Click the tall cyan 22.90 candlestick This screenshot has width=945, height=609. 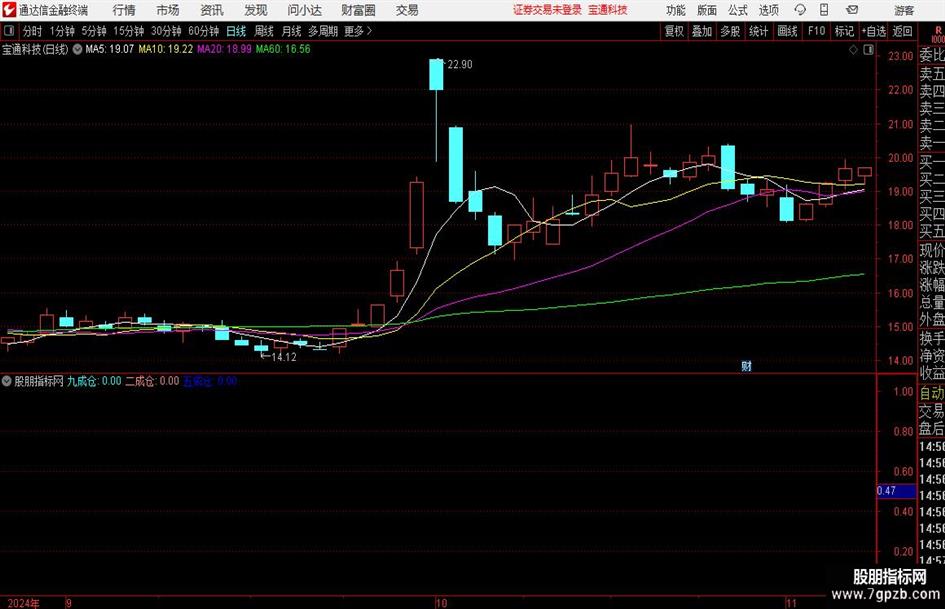click(436, 74)
